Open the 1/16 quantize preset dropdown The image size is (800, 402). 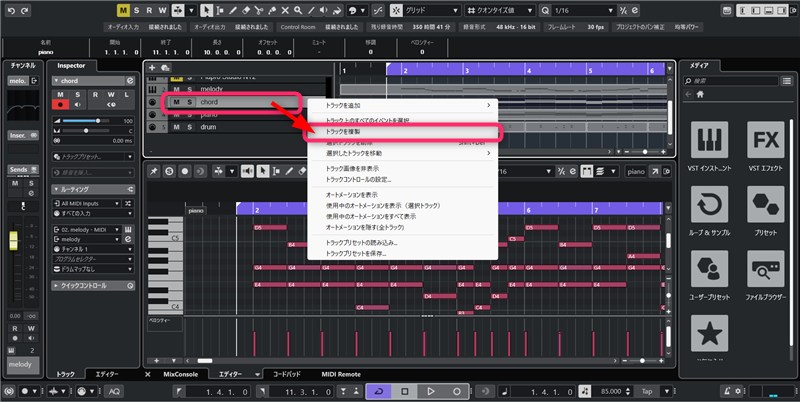[584, 10]
